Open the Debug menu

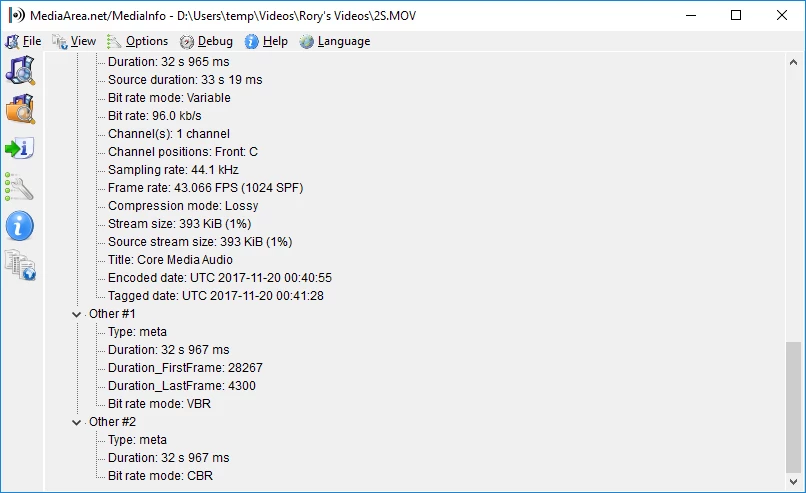(x=206, y=41)
